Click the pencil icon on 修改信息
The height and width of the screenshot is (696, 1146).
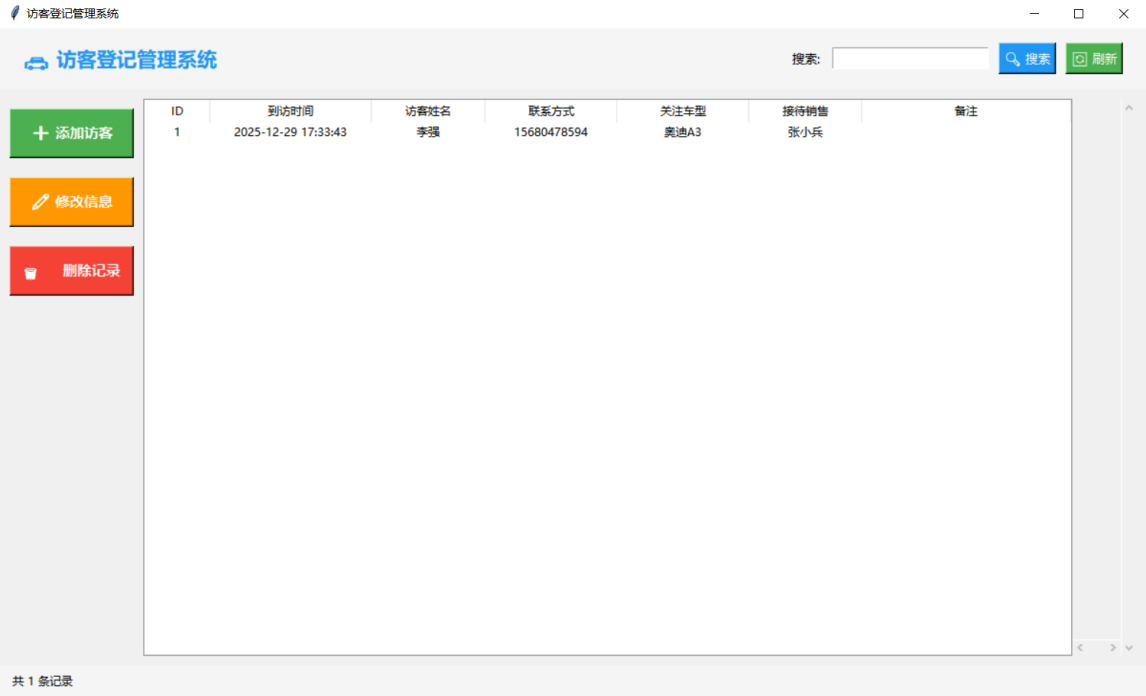[x=40, y=202]
